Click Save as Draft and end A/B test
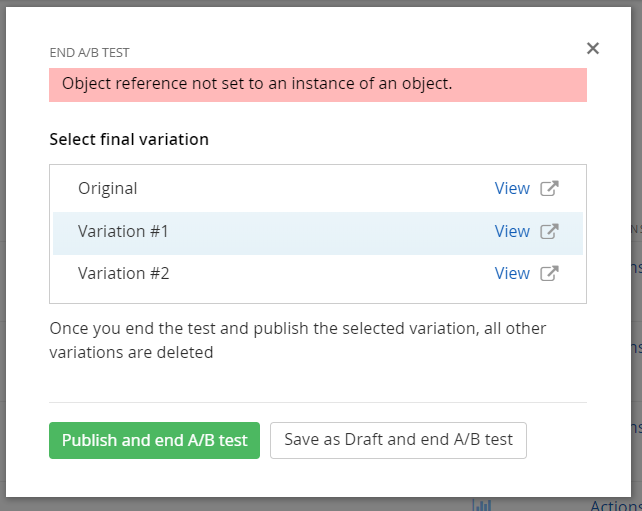Viewport: 642px width, 511px height. [398, 440]
